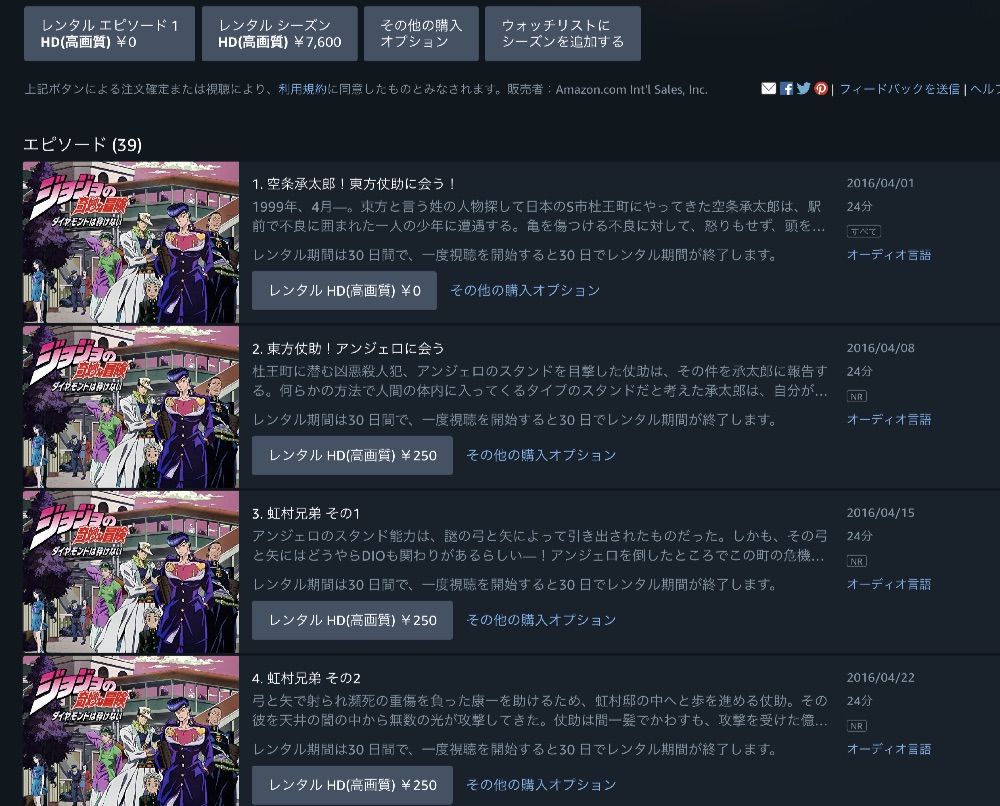Open episode 3 虹村兄弟 その1 thumbnail
Image resolution: width=1000 pixels, height=806 pixels.
coord(131,572)
